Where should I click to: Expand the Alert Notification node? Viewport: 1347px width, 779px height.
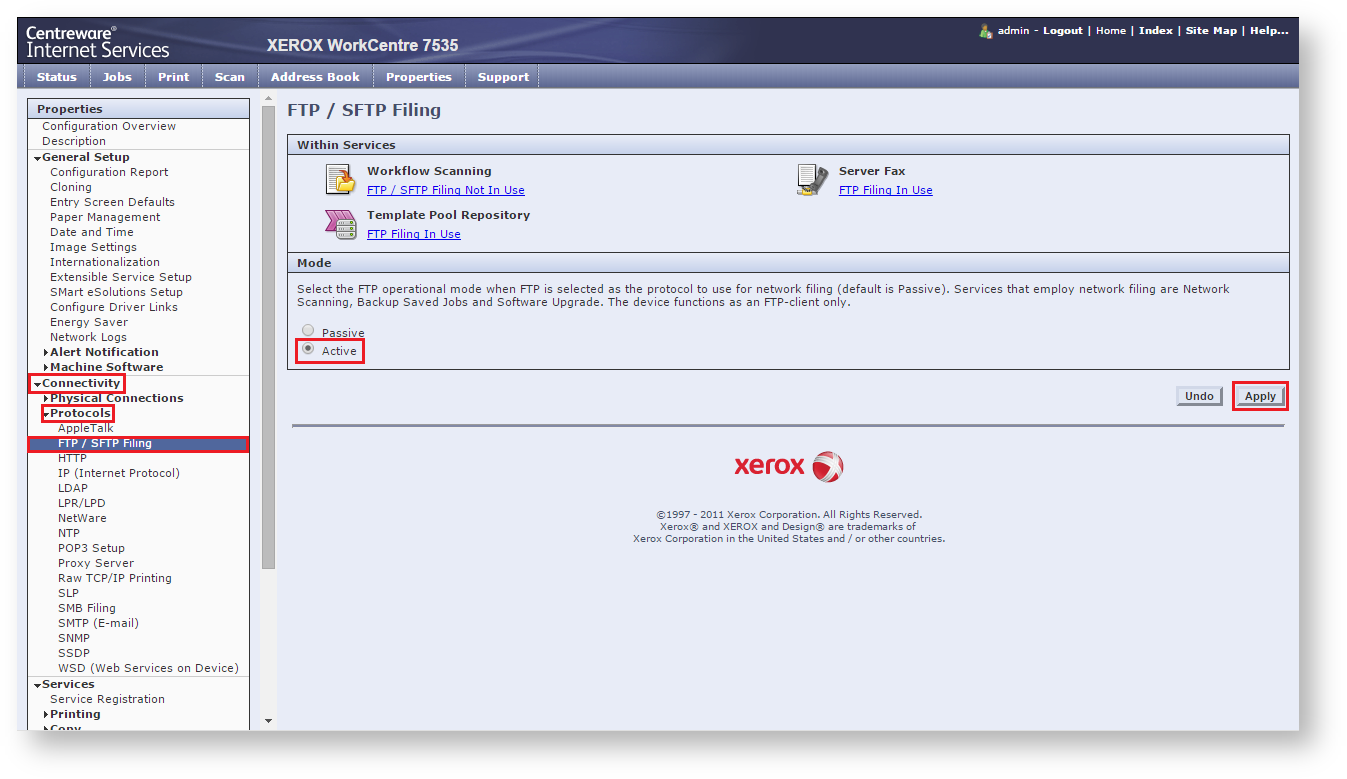tap(46, 353)
